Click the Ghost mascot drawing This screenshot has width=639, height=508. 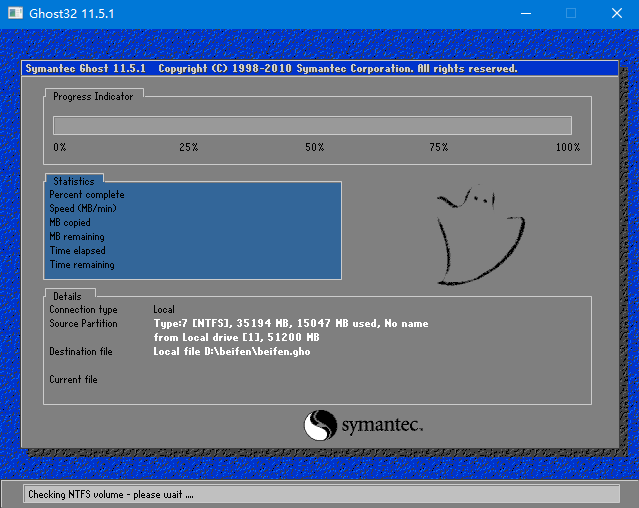(481, 235)
